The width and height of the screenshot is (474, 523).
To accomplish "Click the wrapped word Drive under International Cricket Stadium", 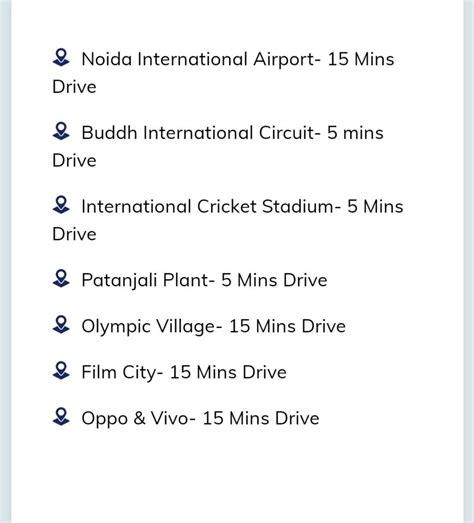I will tap(74, 234).
